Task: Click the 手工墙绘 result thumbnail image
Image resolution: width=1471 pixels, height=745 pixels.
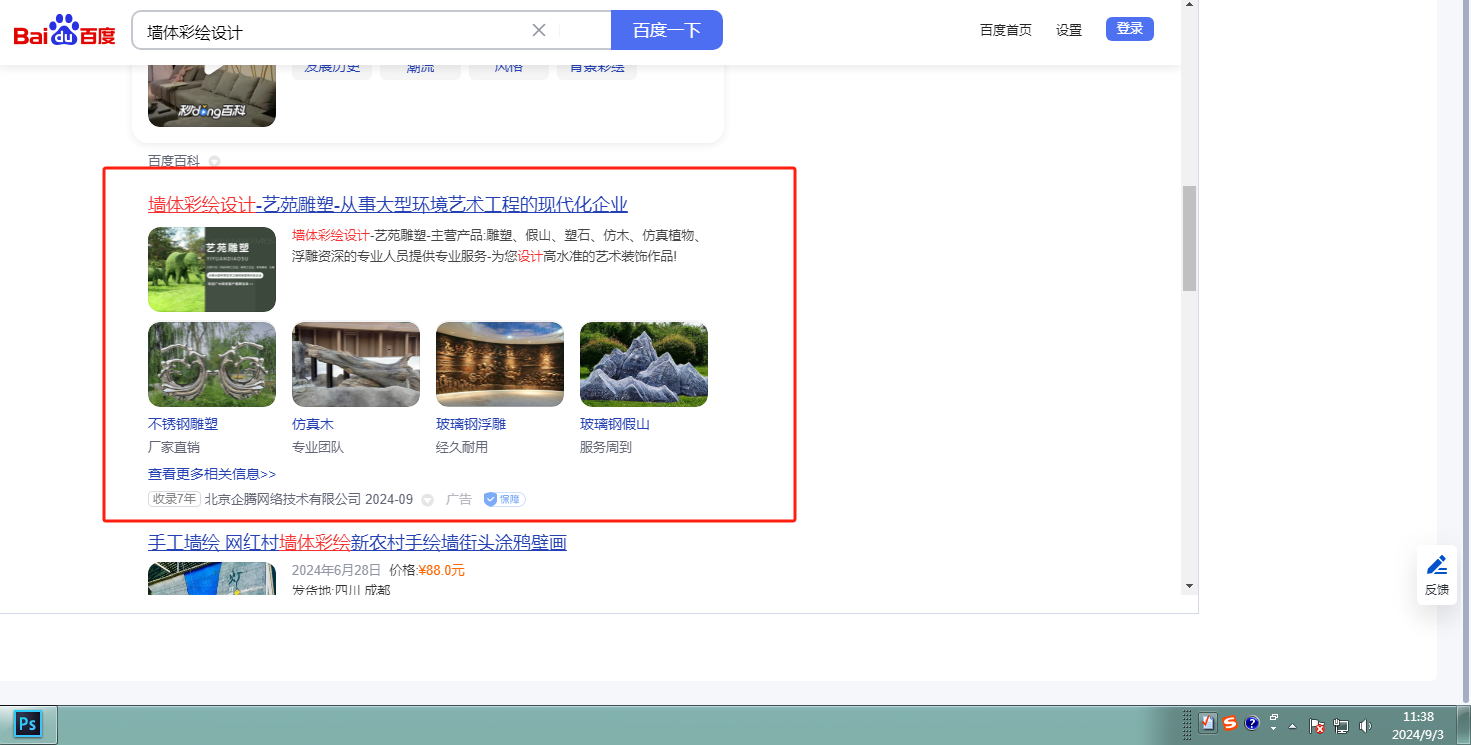Action: click(x=212, y=578)
